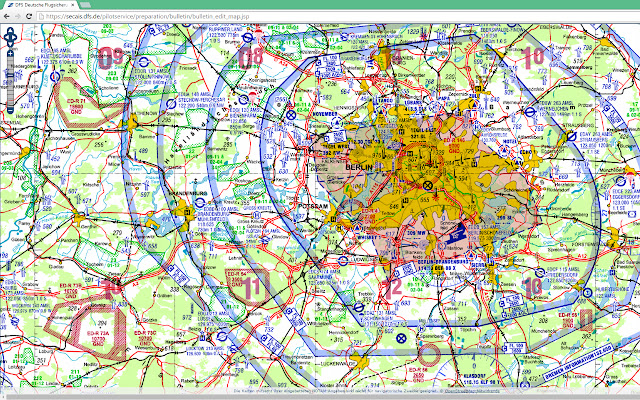Click the POTSDAM city label

pos(313,207)
